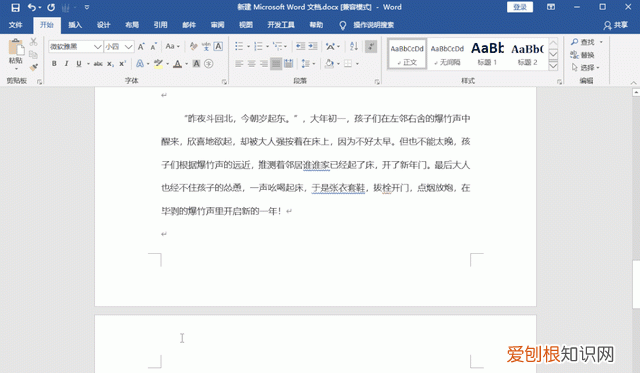Open the borders dropdown arrow
Viewport: 640px width, 373px height.
coord(357,64)
